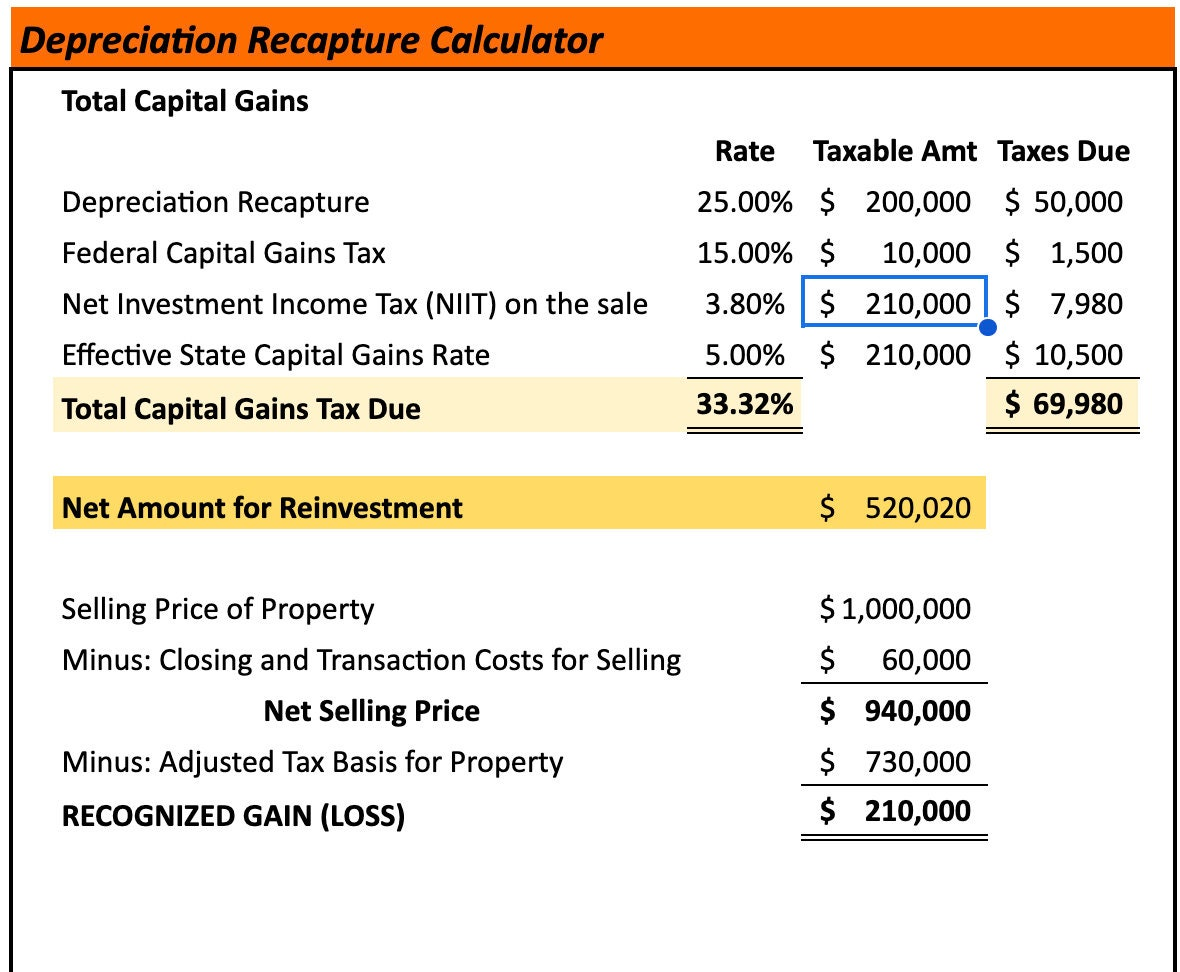Select the $69,980 total tax due cell
Image resolution: width=1180 pixels, height=972 pixels.
pos(1063,404)
